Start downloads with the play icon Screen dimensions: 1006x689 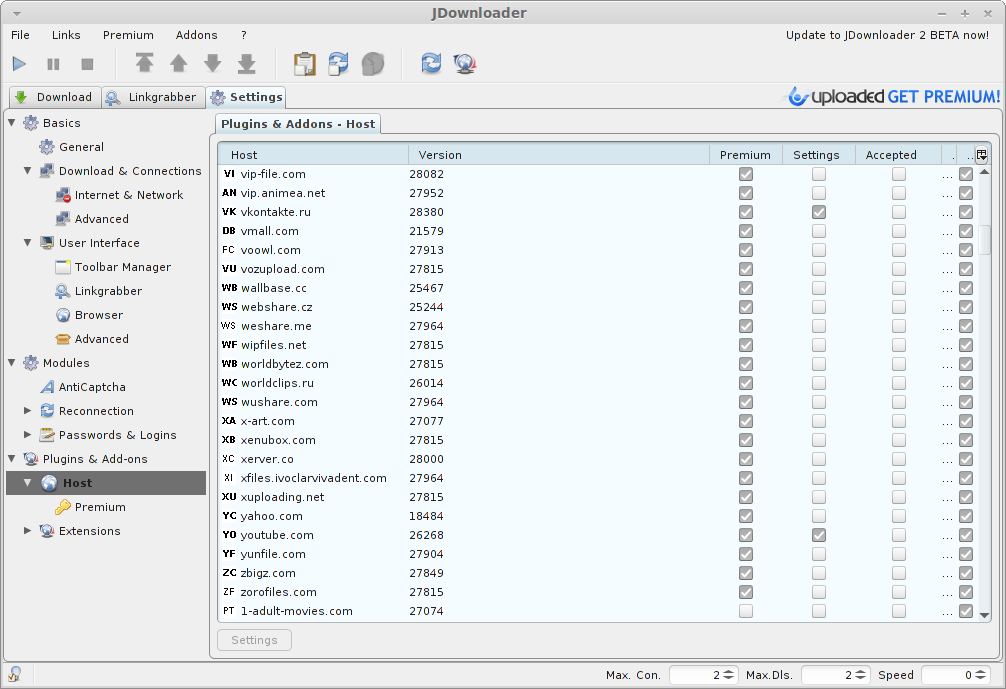click(x=19, y=64)
